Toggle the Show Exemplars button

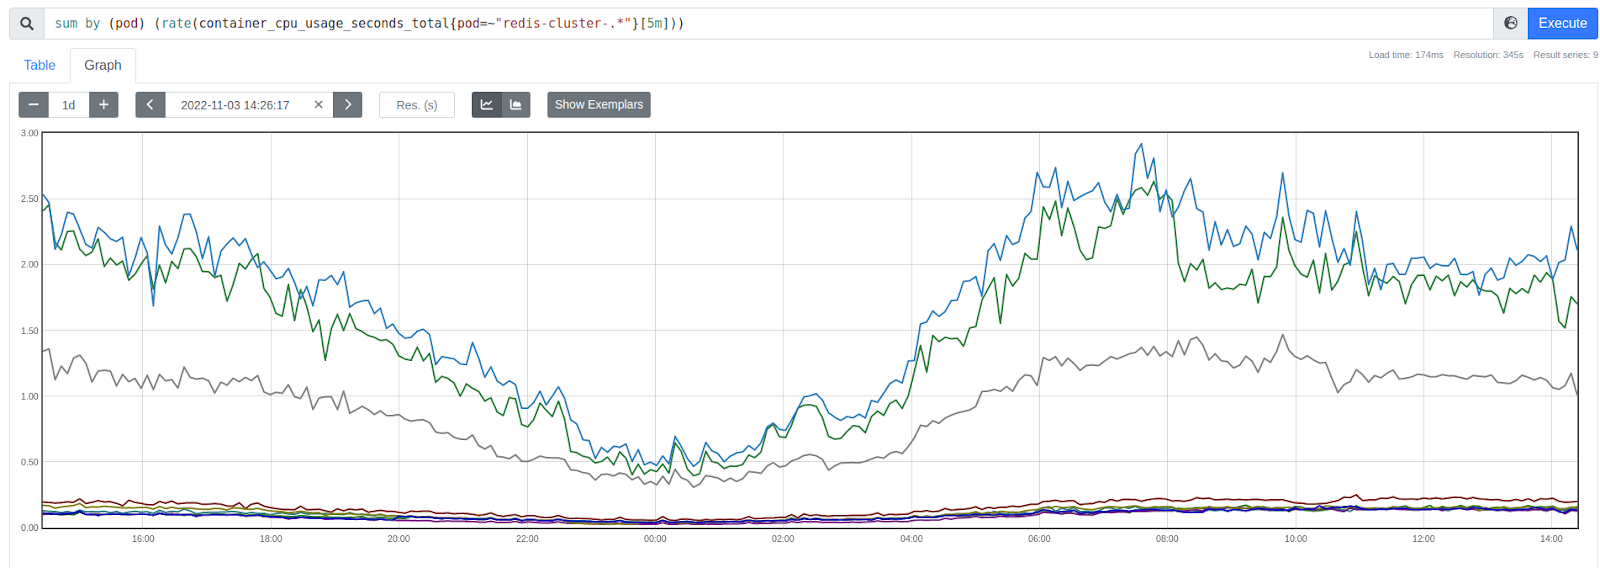(x=598, y=105)
